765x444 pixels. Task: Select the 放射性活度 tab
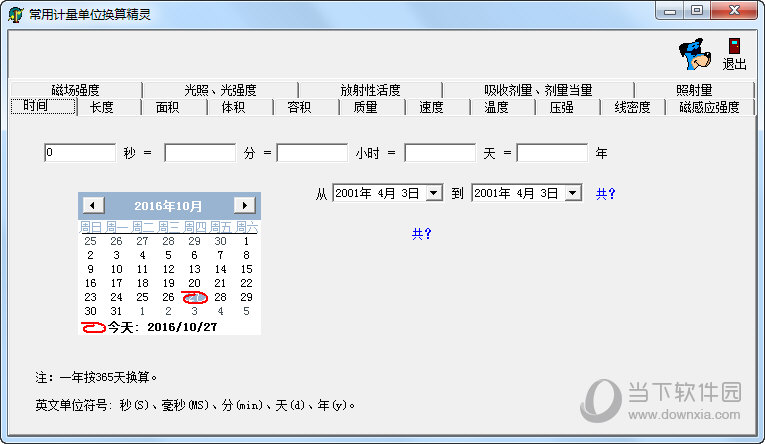[x=370, y=90]
